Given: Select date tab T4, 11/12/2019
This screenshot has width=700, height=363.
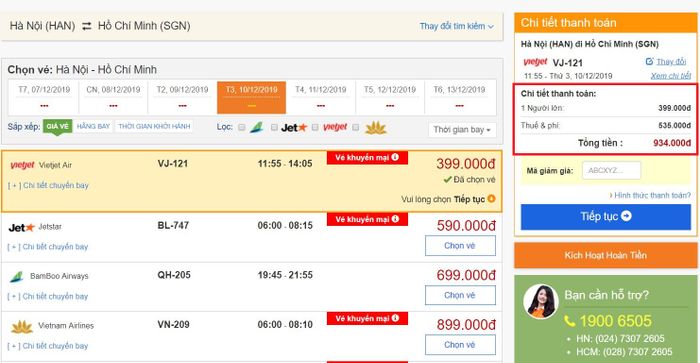Looking at the screenshot, I should pos(321,97).
